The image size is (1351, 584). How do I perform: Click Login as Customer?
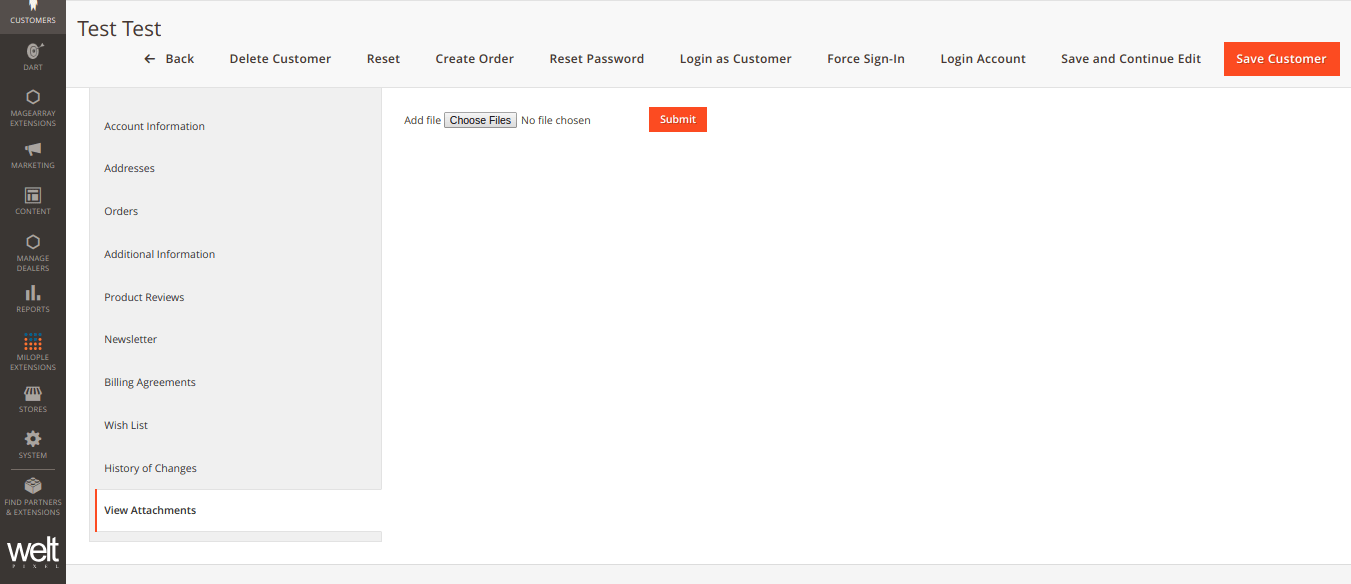(735, 58)
